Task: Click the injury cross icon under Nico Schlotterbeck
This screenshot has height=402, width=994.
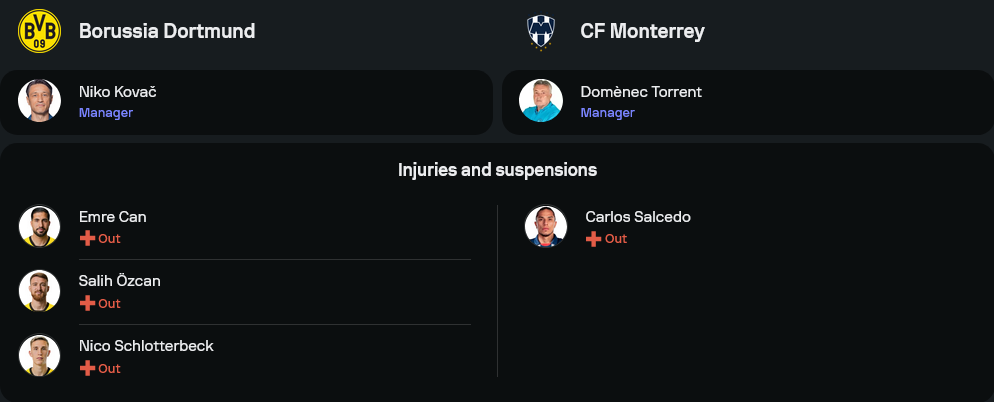Action: (87, 369)
